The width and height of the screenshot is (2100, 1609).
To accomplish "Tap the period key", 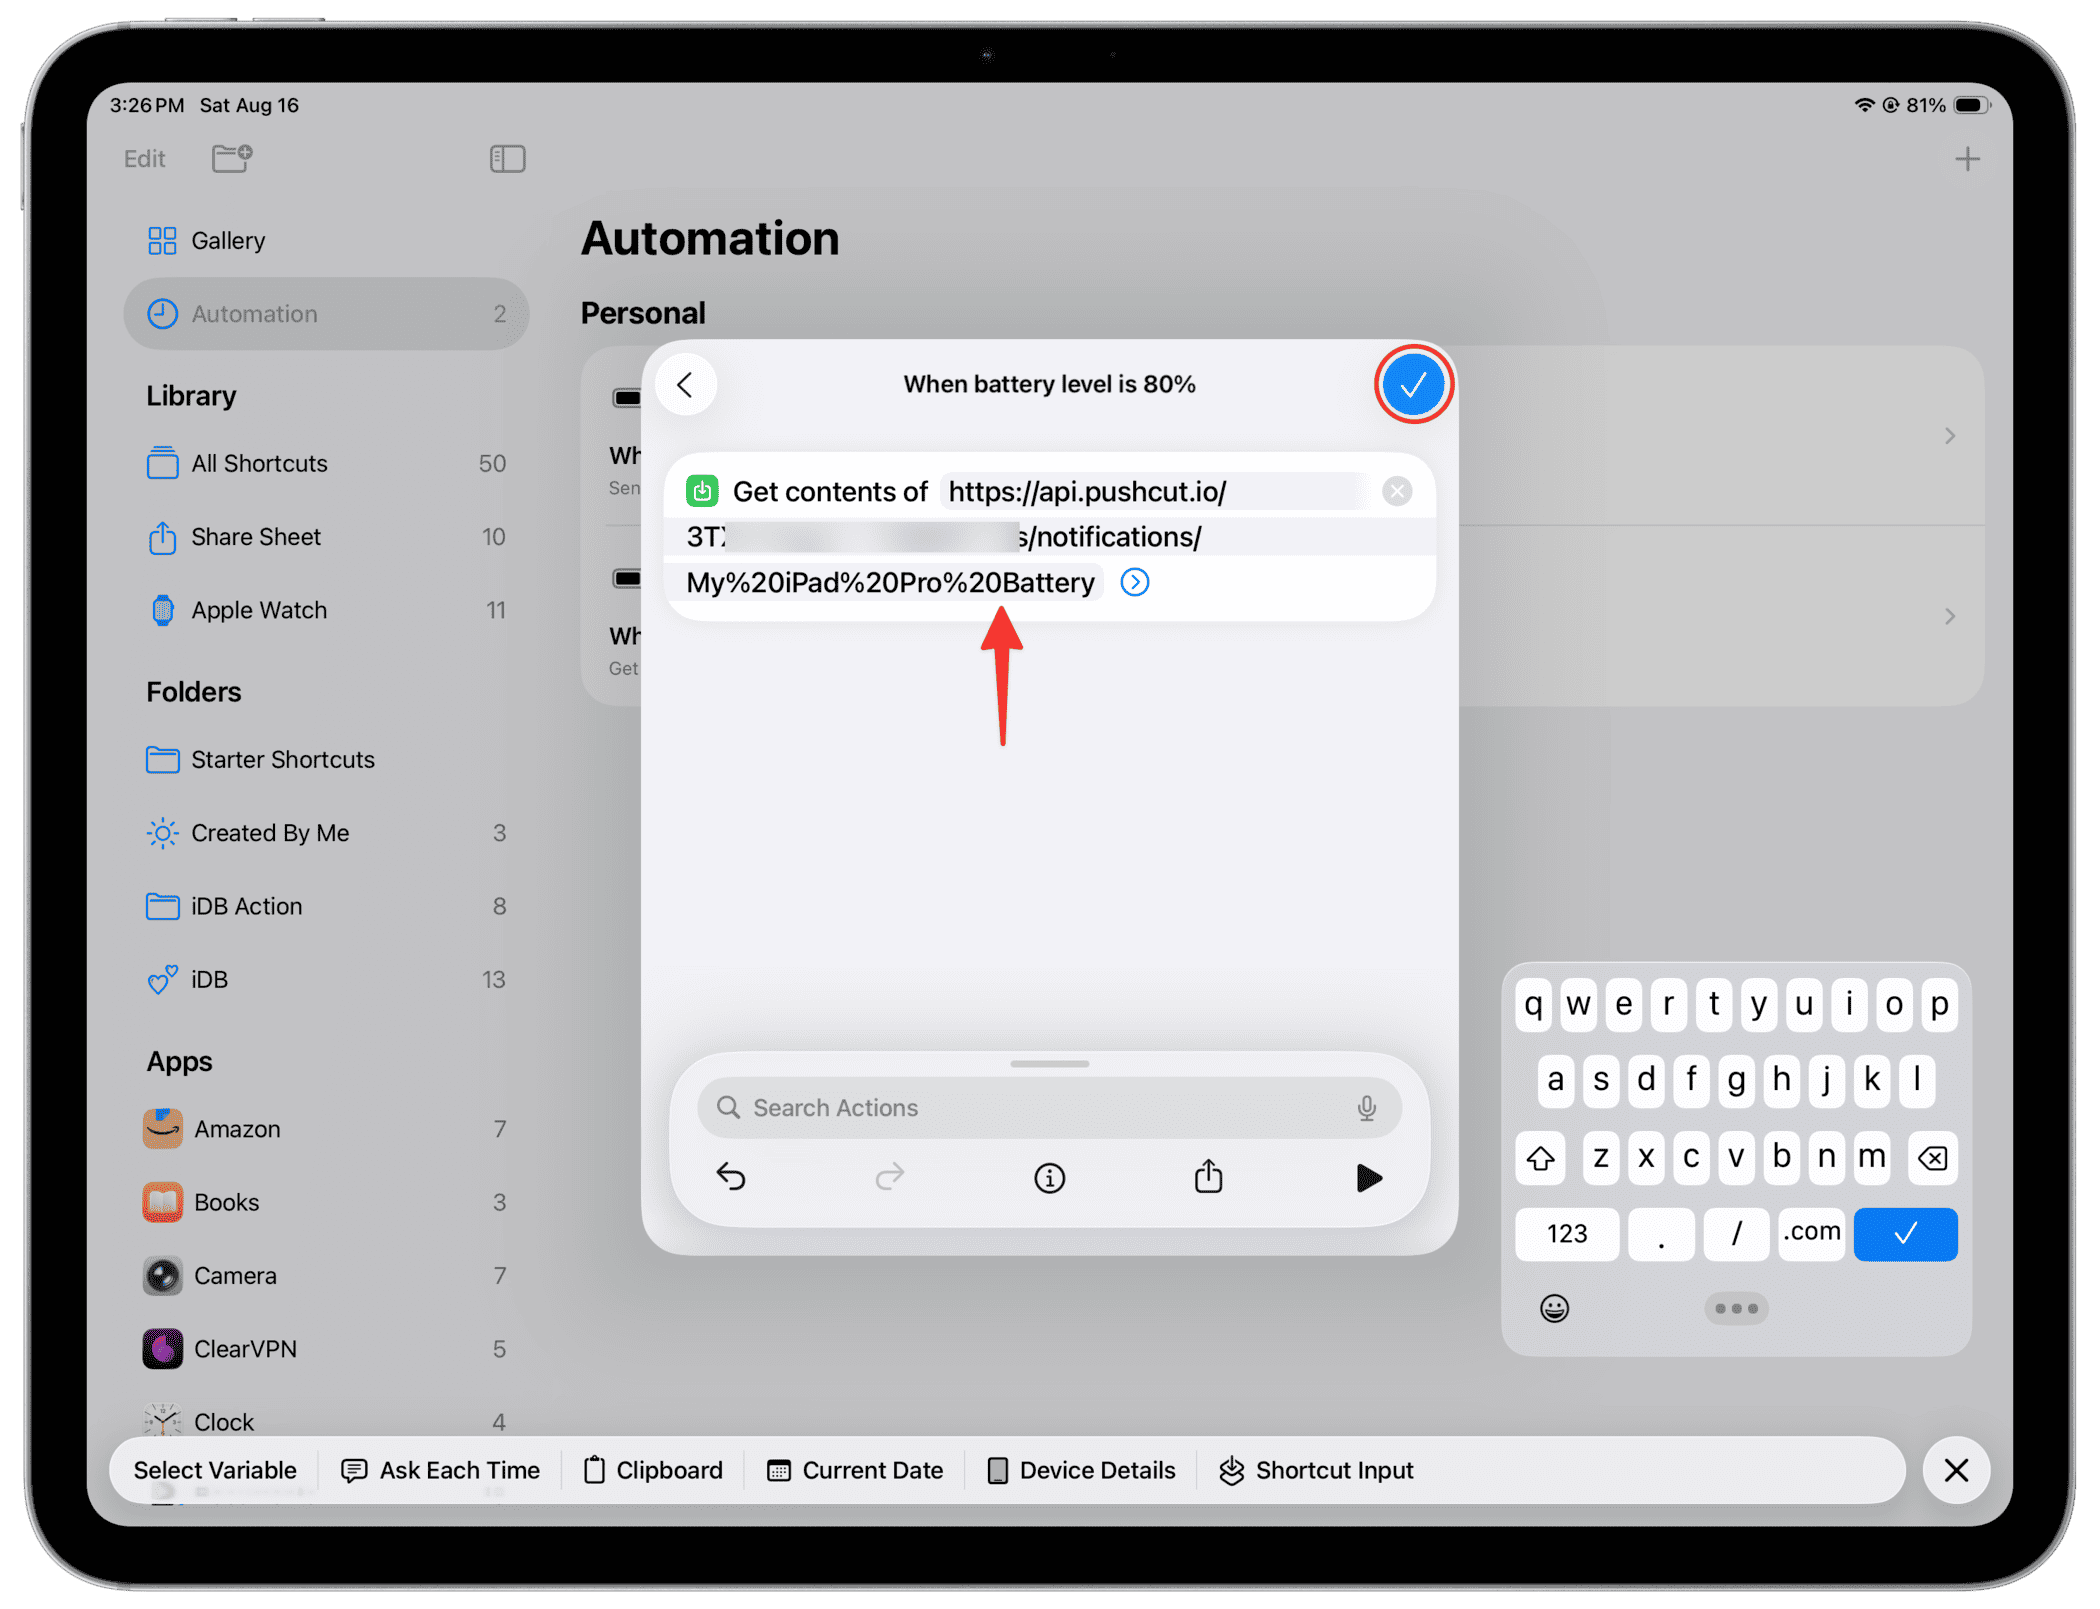I will tap(1661, 1233).
